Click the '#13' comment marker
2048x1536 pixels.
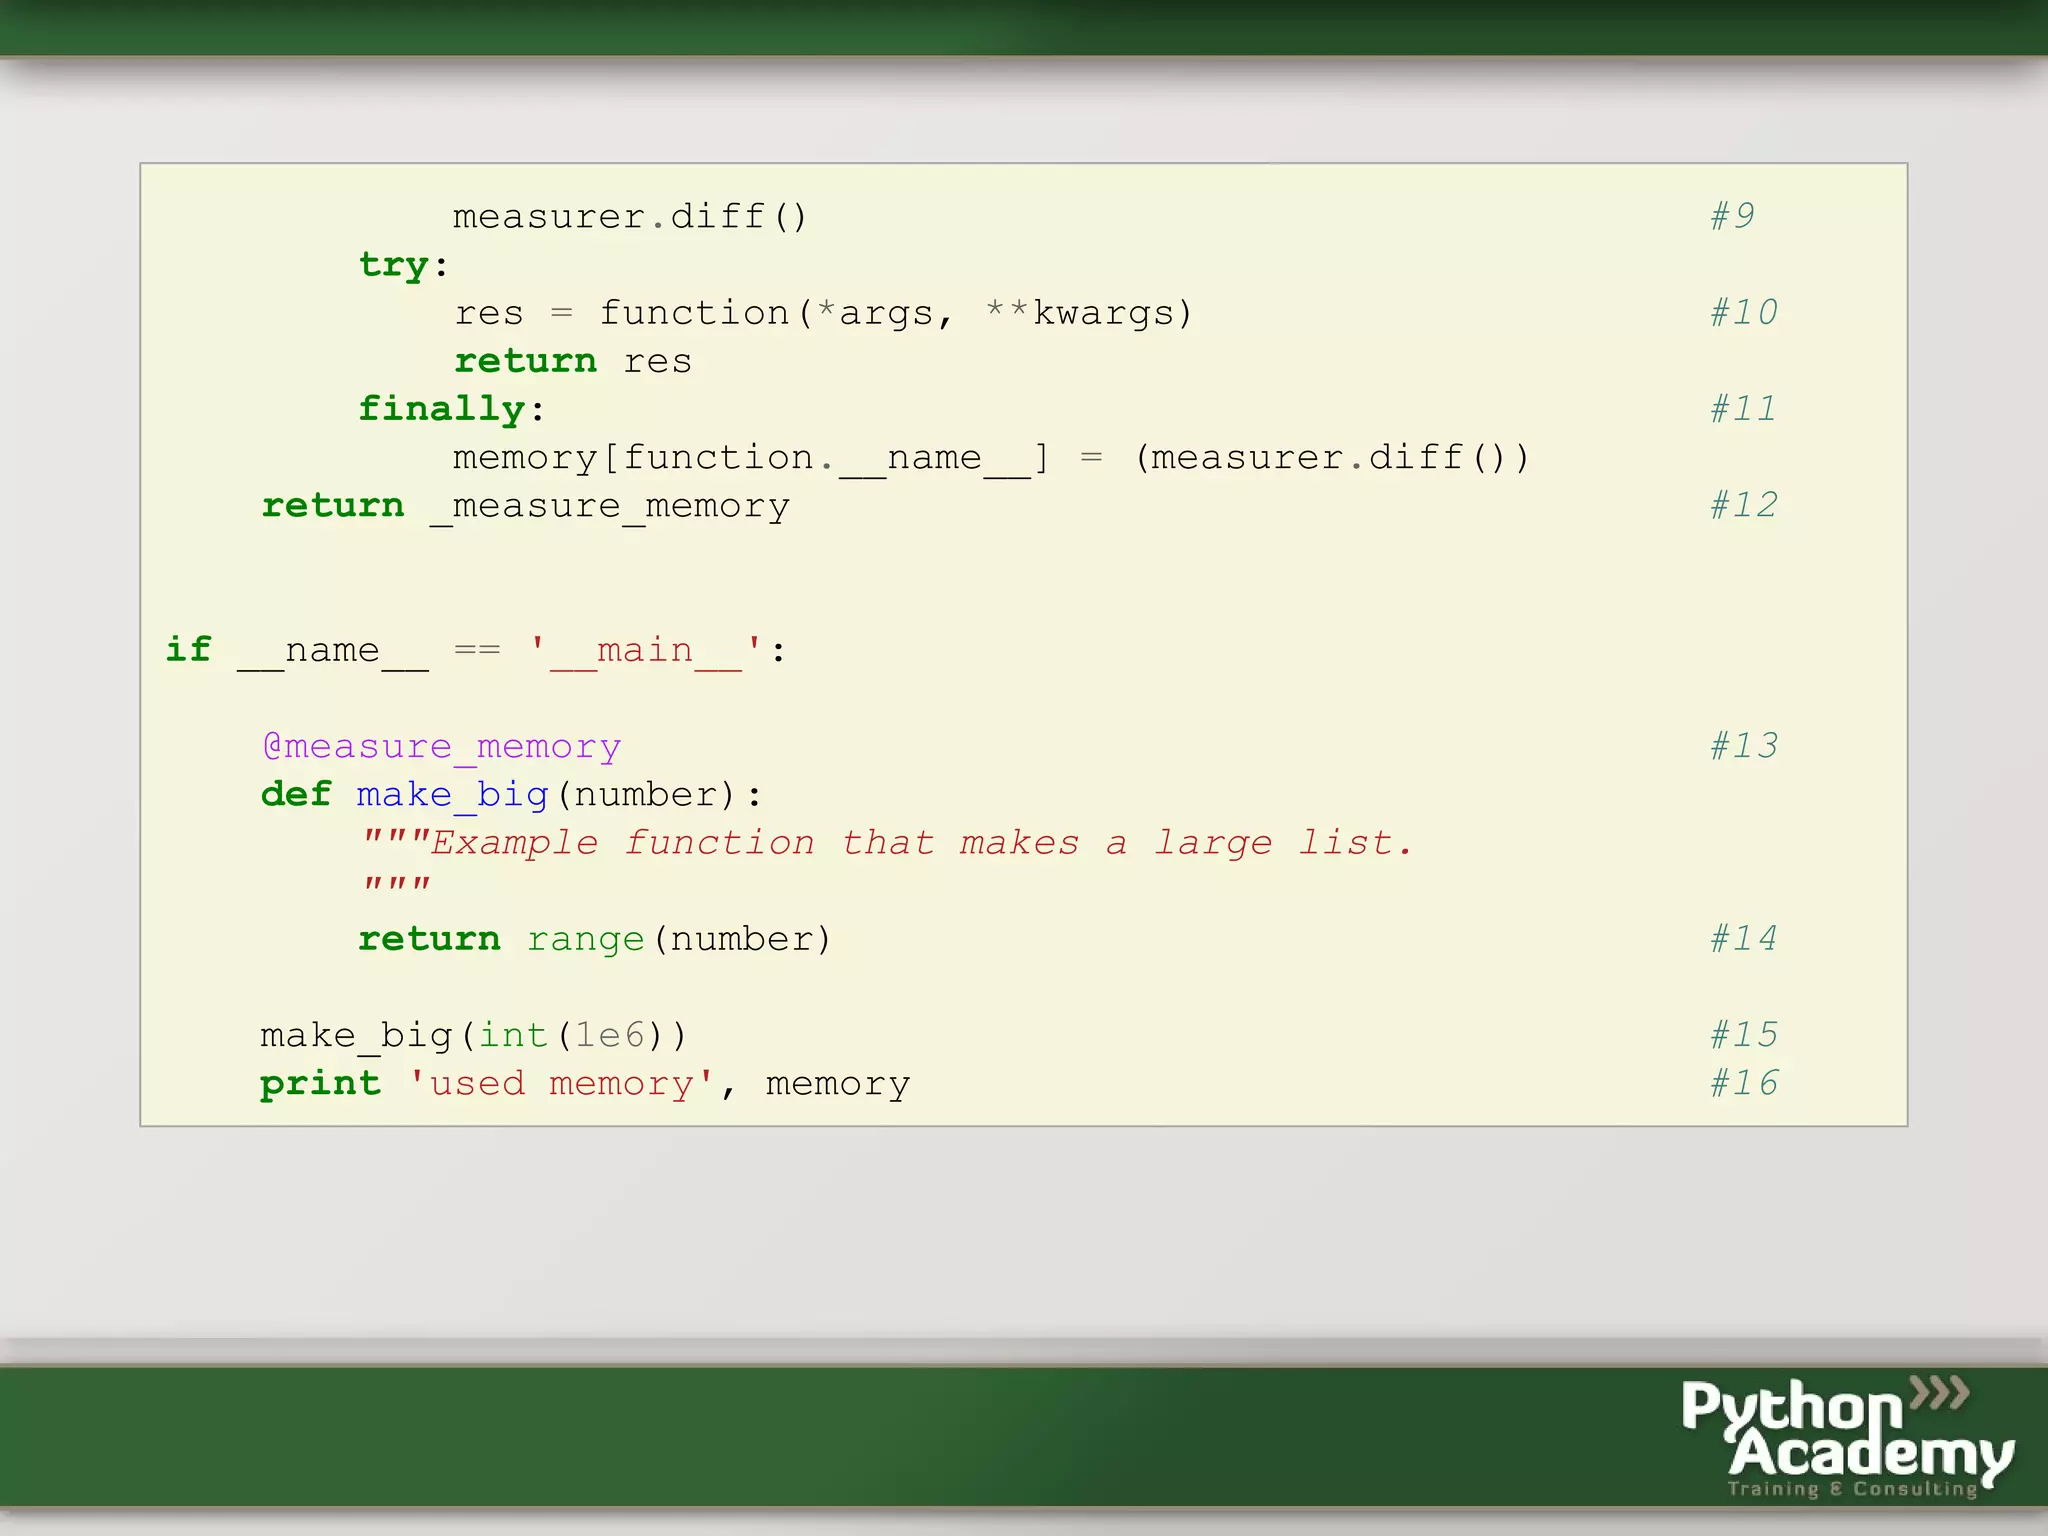coord(1743,745)
